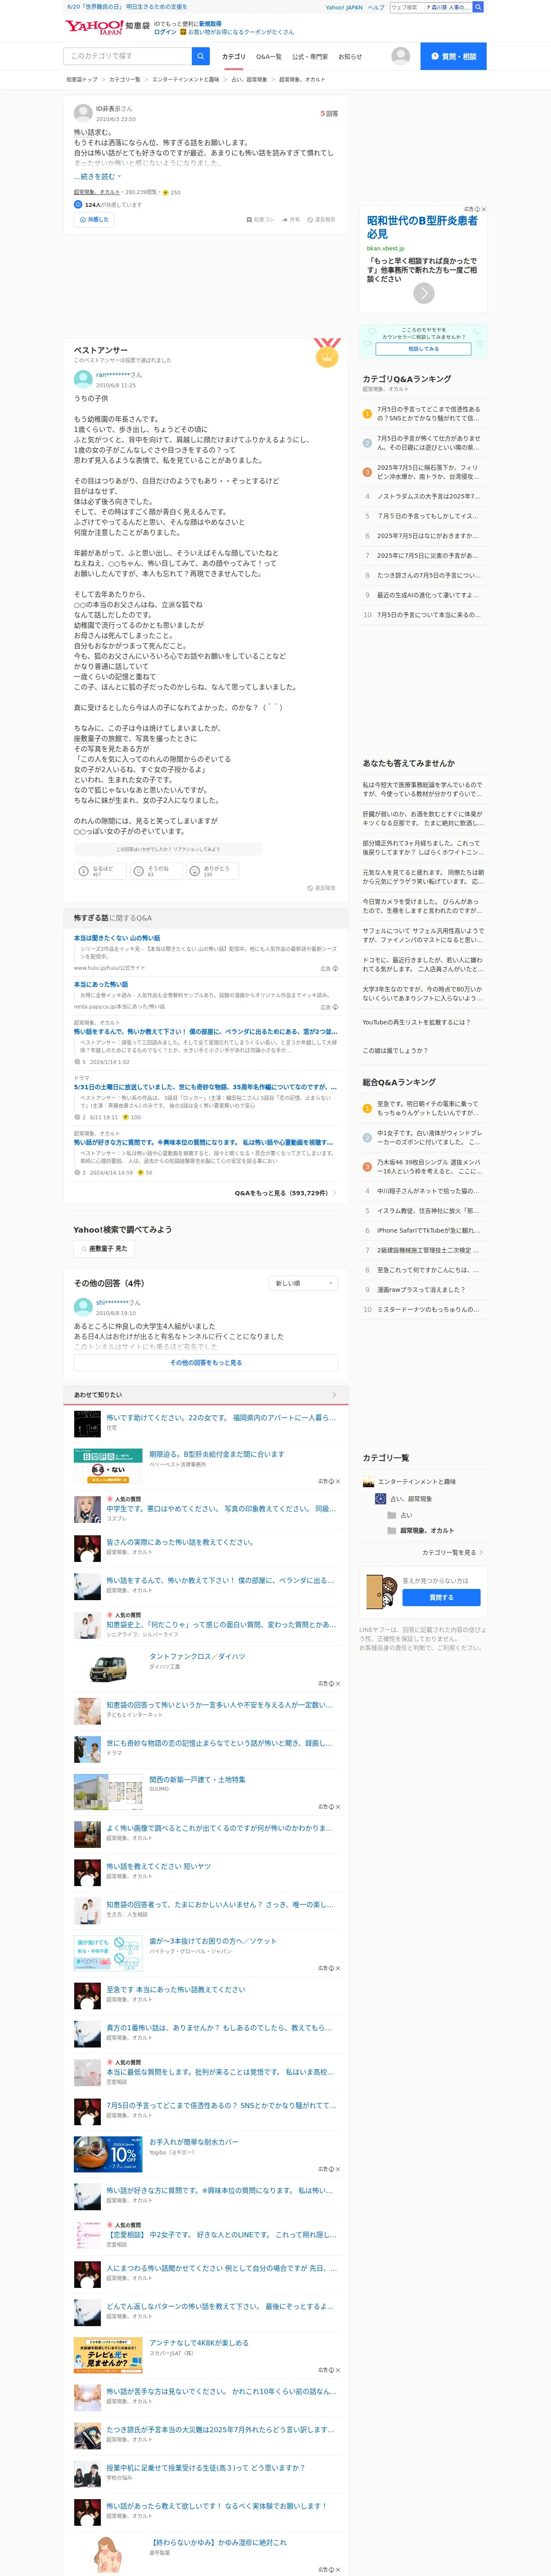Expand その他の回答をもっと見る
The height and width of the screenshot is (2576, 551).
[x=206, y=1363]
